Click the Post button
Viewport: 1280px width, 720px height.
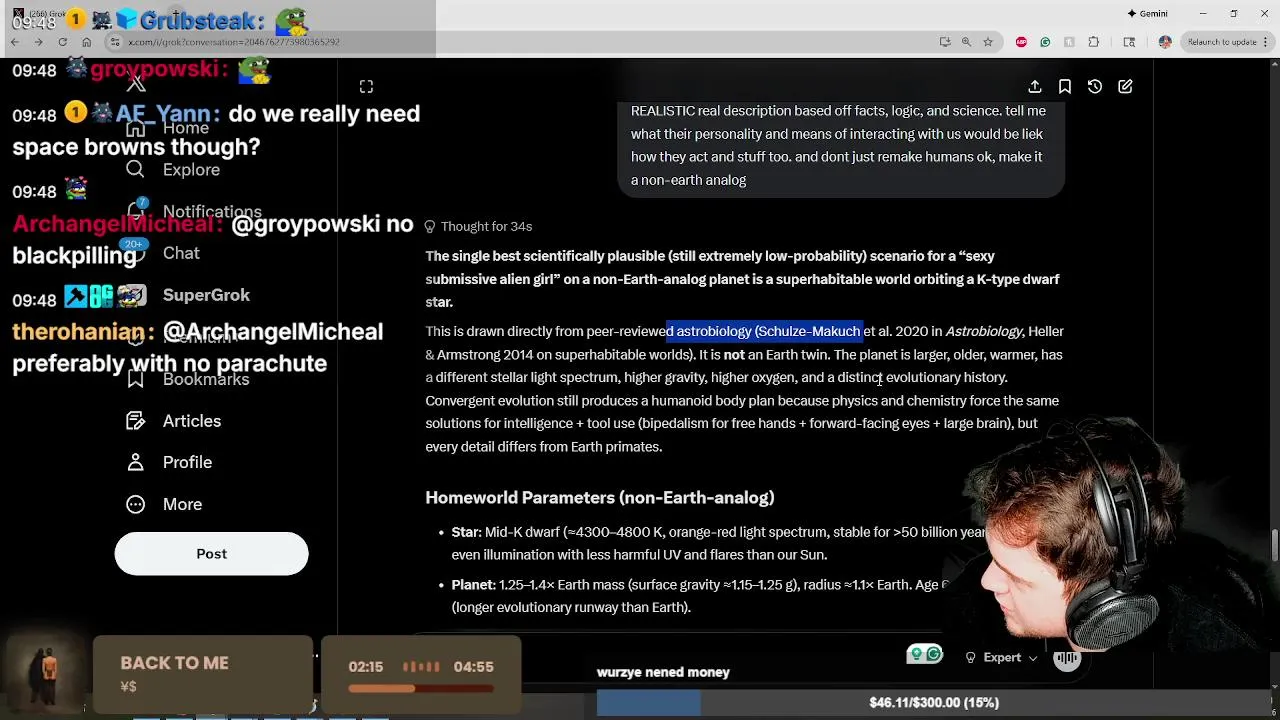(211, 554)
